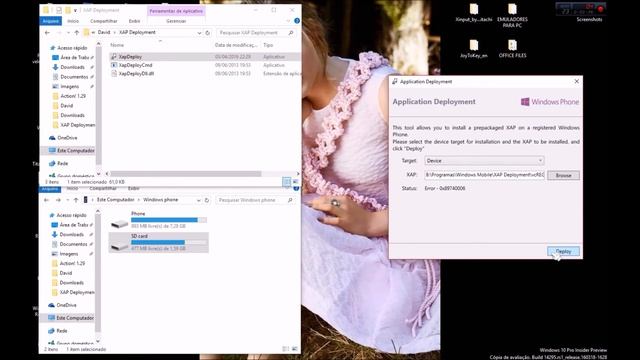Select OneDrive in top explorer sidebar
The height and width of the screenshot is (360, 640).
tap(67, 138)
